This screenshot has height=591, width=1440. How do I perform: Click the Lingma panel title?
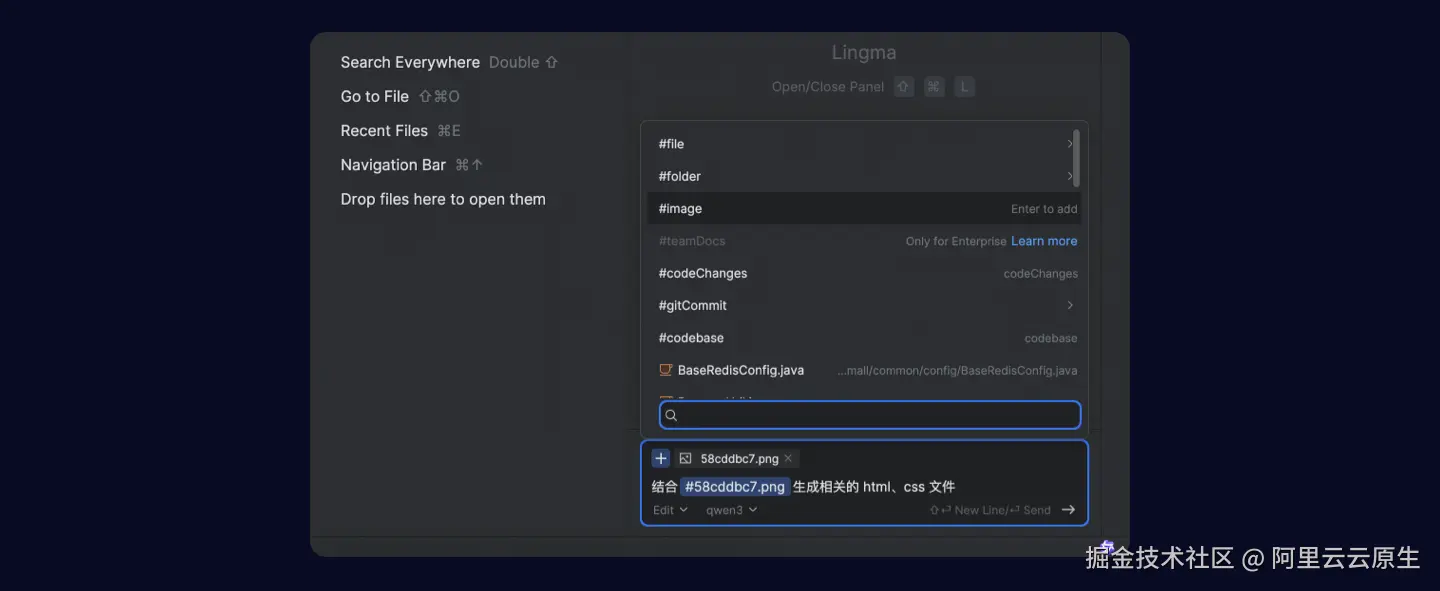pos(864,52)
